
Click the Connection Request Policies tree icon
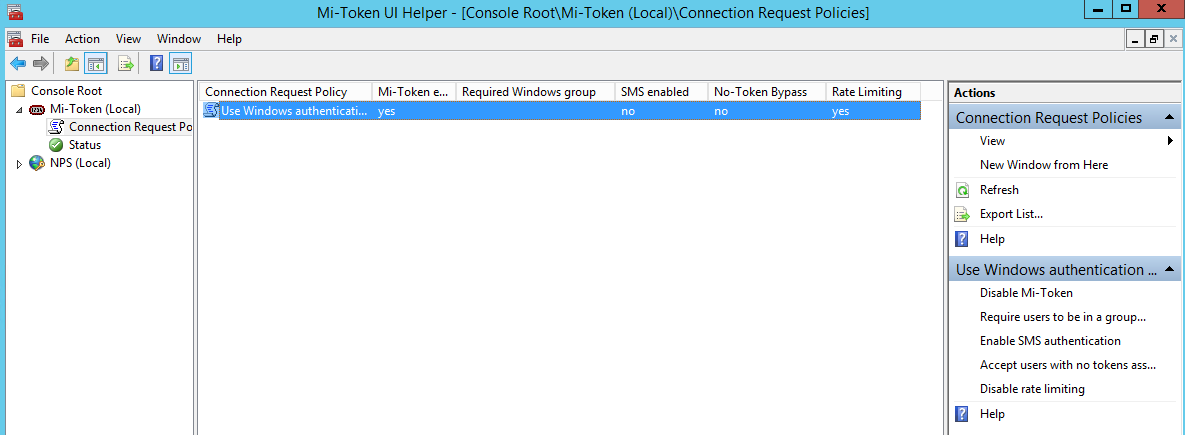(x=56, y=127)
